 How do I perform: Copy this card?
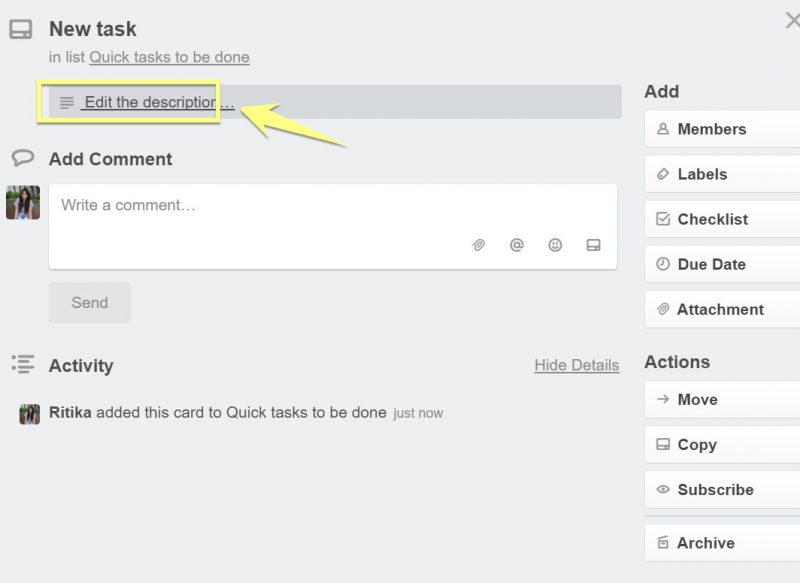click(722, 444)
